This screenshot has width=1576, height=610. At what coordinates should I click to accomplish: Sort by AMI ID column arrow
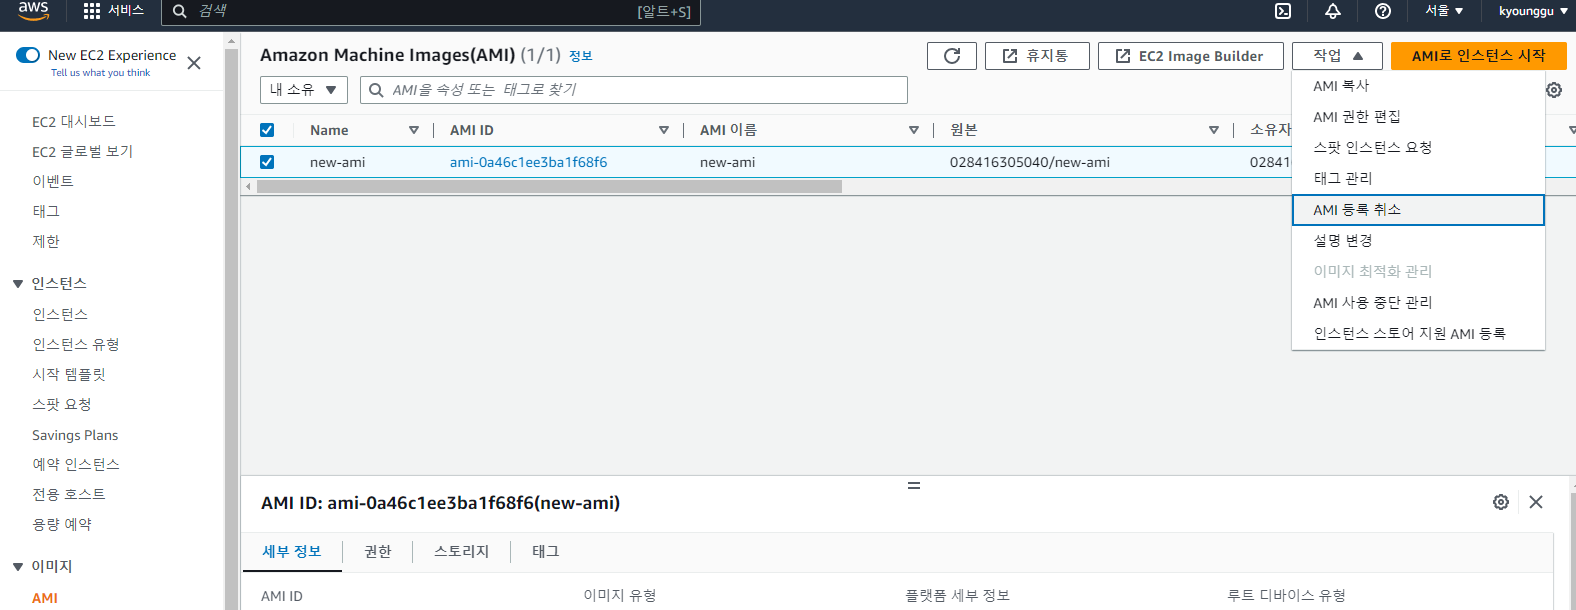coord(664,130)
